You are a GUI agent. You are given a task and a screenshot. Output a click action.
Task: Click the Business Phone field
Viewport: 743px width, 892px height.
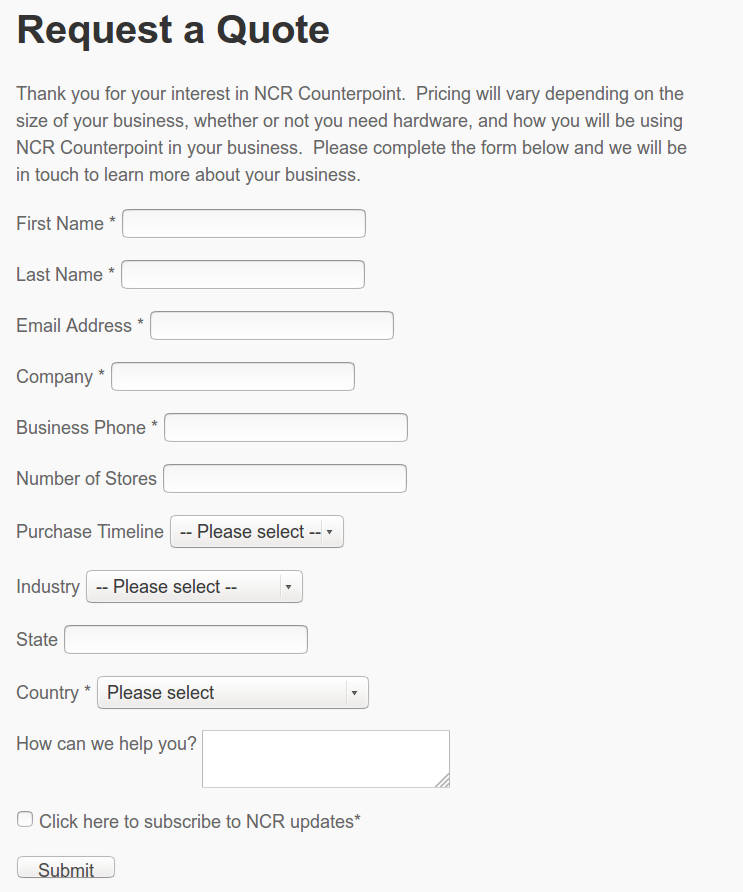pos(285,427)
